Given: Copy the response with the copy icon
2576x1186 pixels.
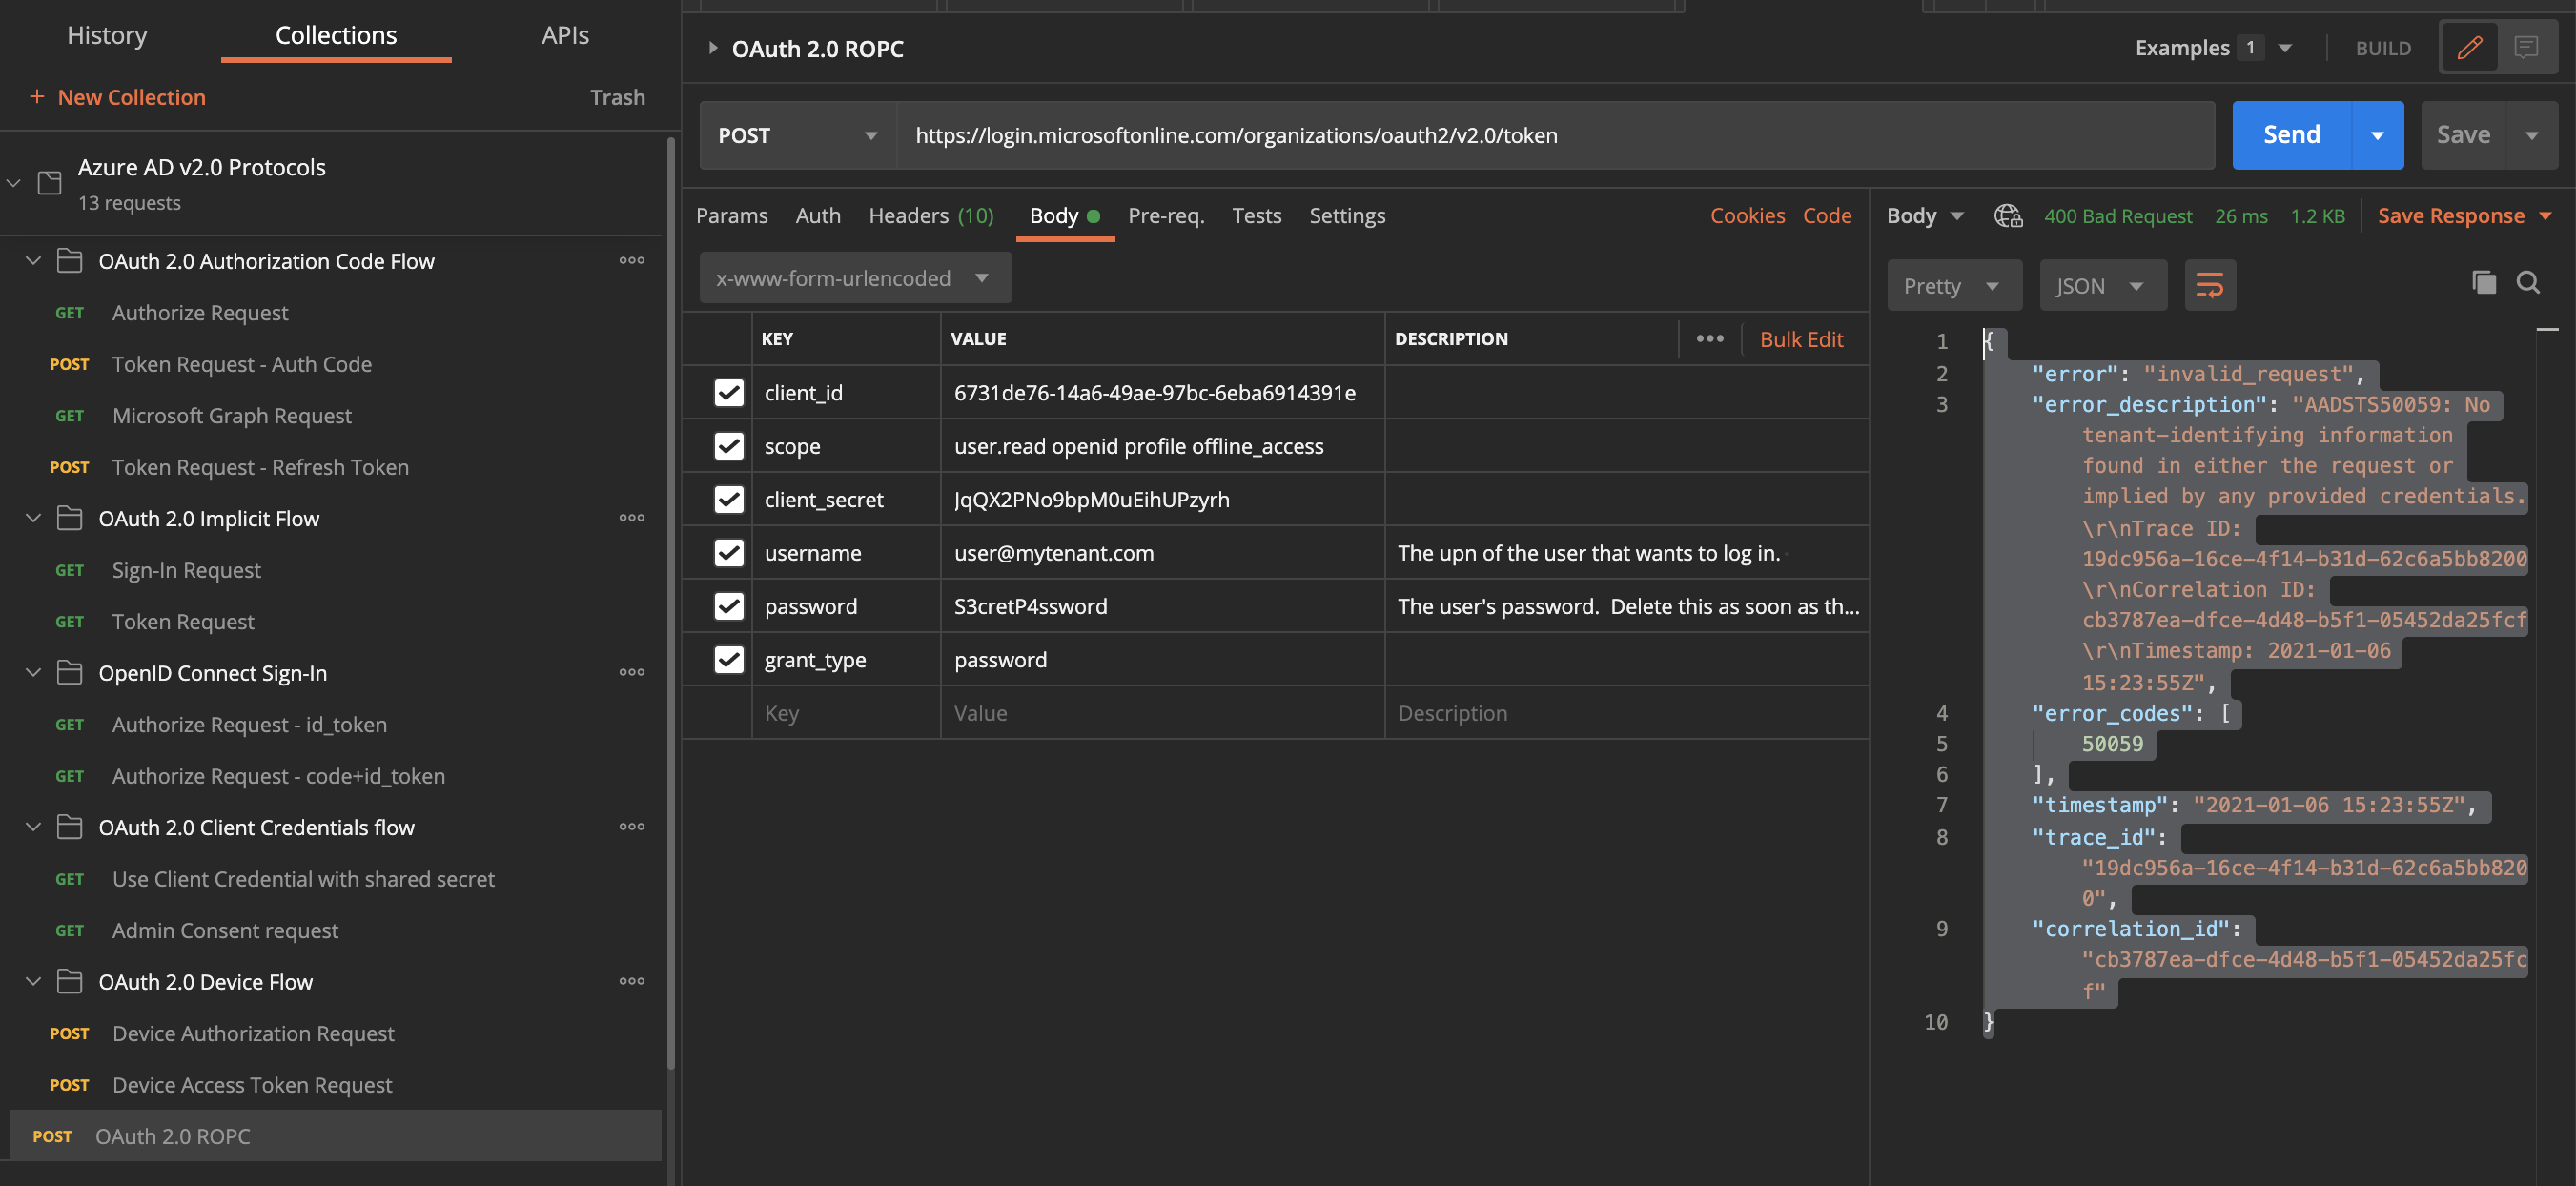Looking at the screenshot, I should point(2483,283).
